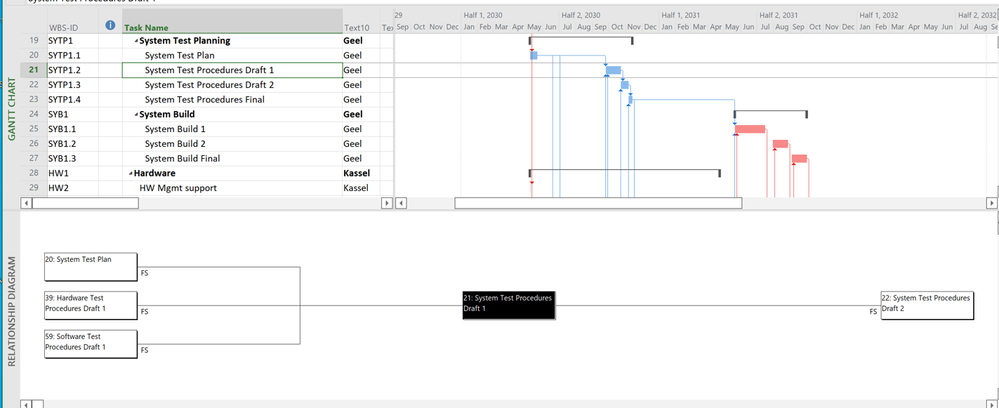Click the Hardware summary bar in chart
This screenshot has width=999, height=408.
pyautogui.click(x=624, y=171)
